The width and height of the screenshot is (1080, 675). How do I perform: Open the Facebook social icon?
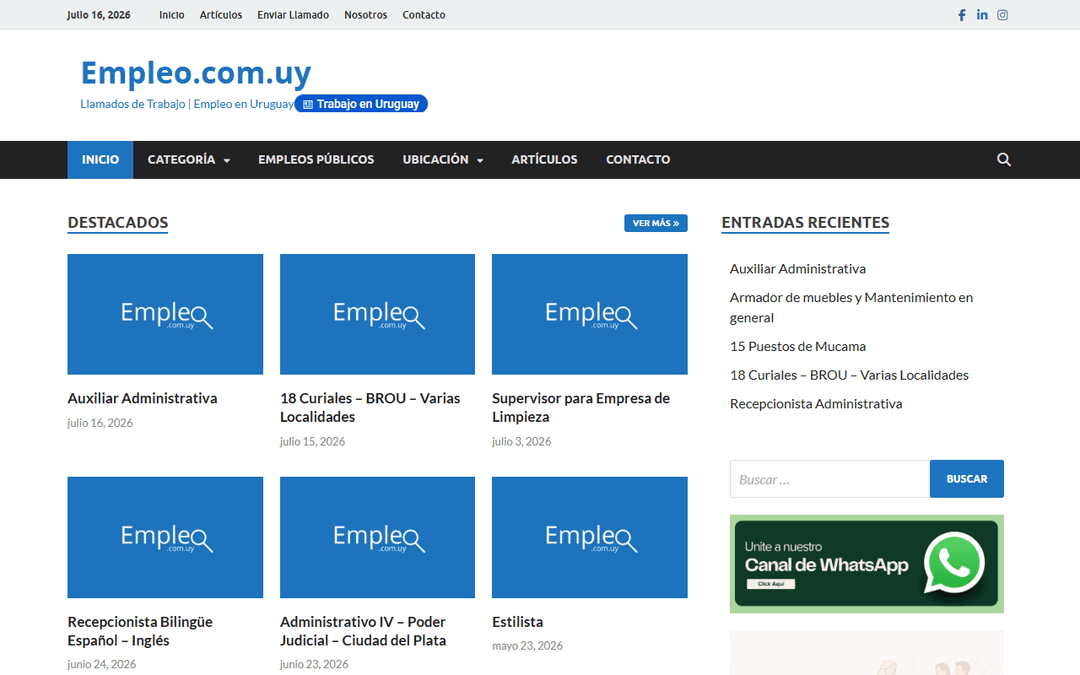[x=962, y=15]
